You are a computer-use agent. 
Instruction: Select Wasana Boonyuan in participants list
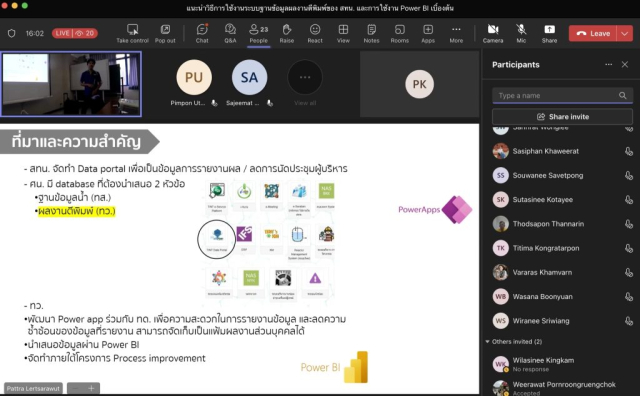pyautogui.click(x=562, y=296)
